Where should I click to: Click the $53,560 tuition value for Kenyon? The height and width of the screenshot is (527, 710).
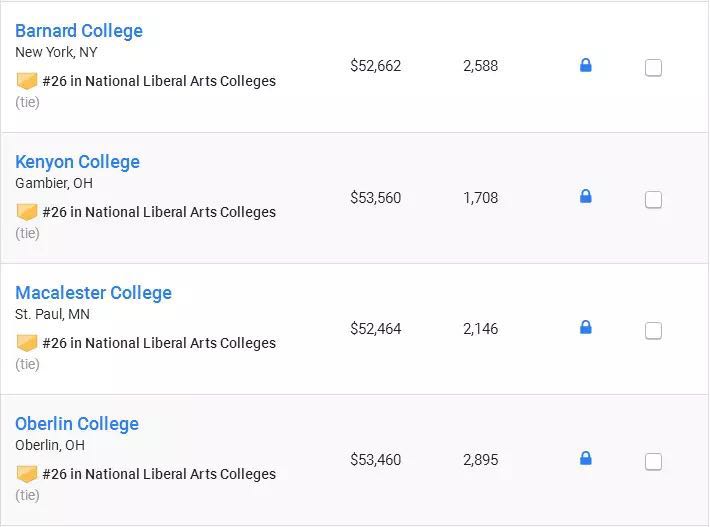(x=375, y=198)
